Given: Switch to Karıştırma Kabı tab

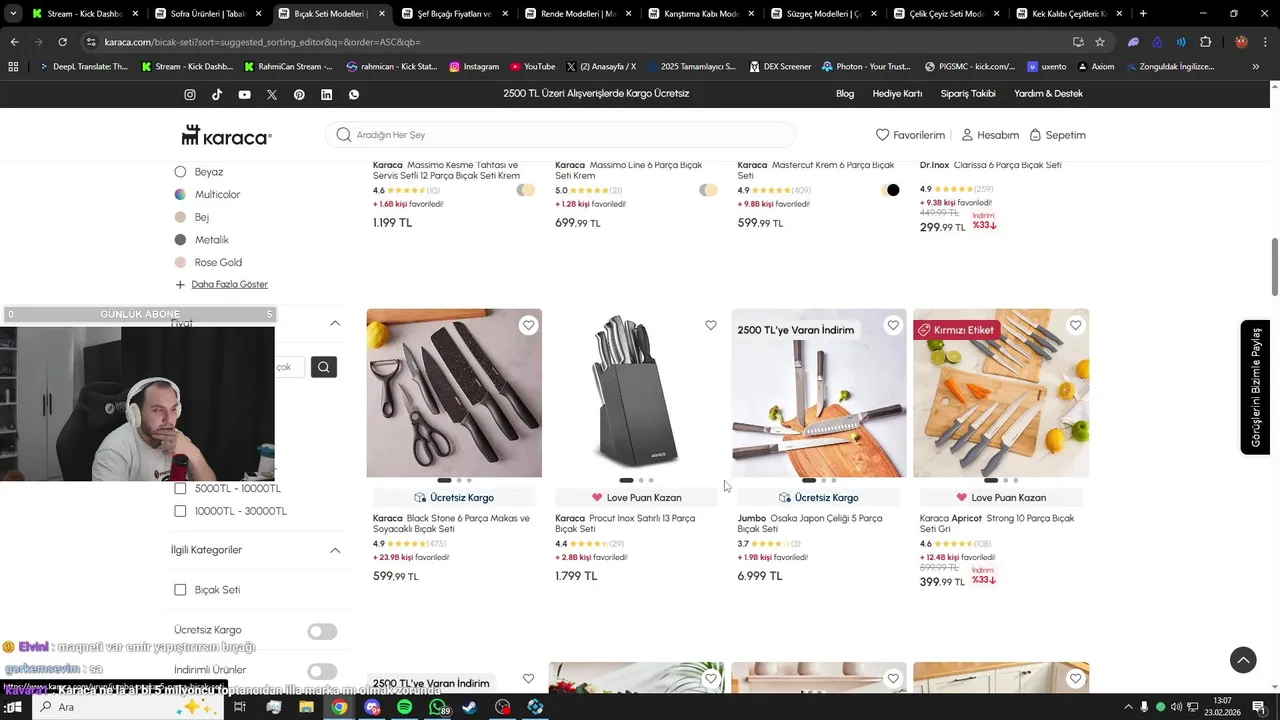Looking at the screenshot, I should (702, 14).
